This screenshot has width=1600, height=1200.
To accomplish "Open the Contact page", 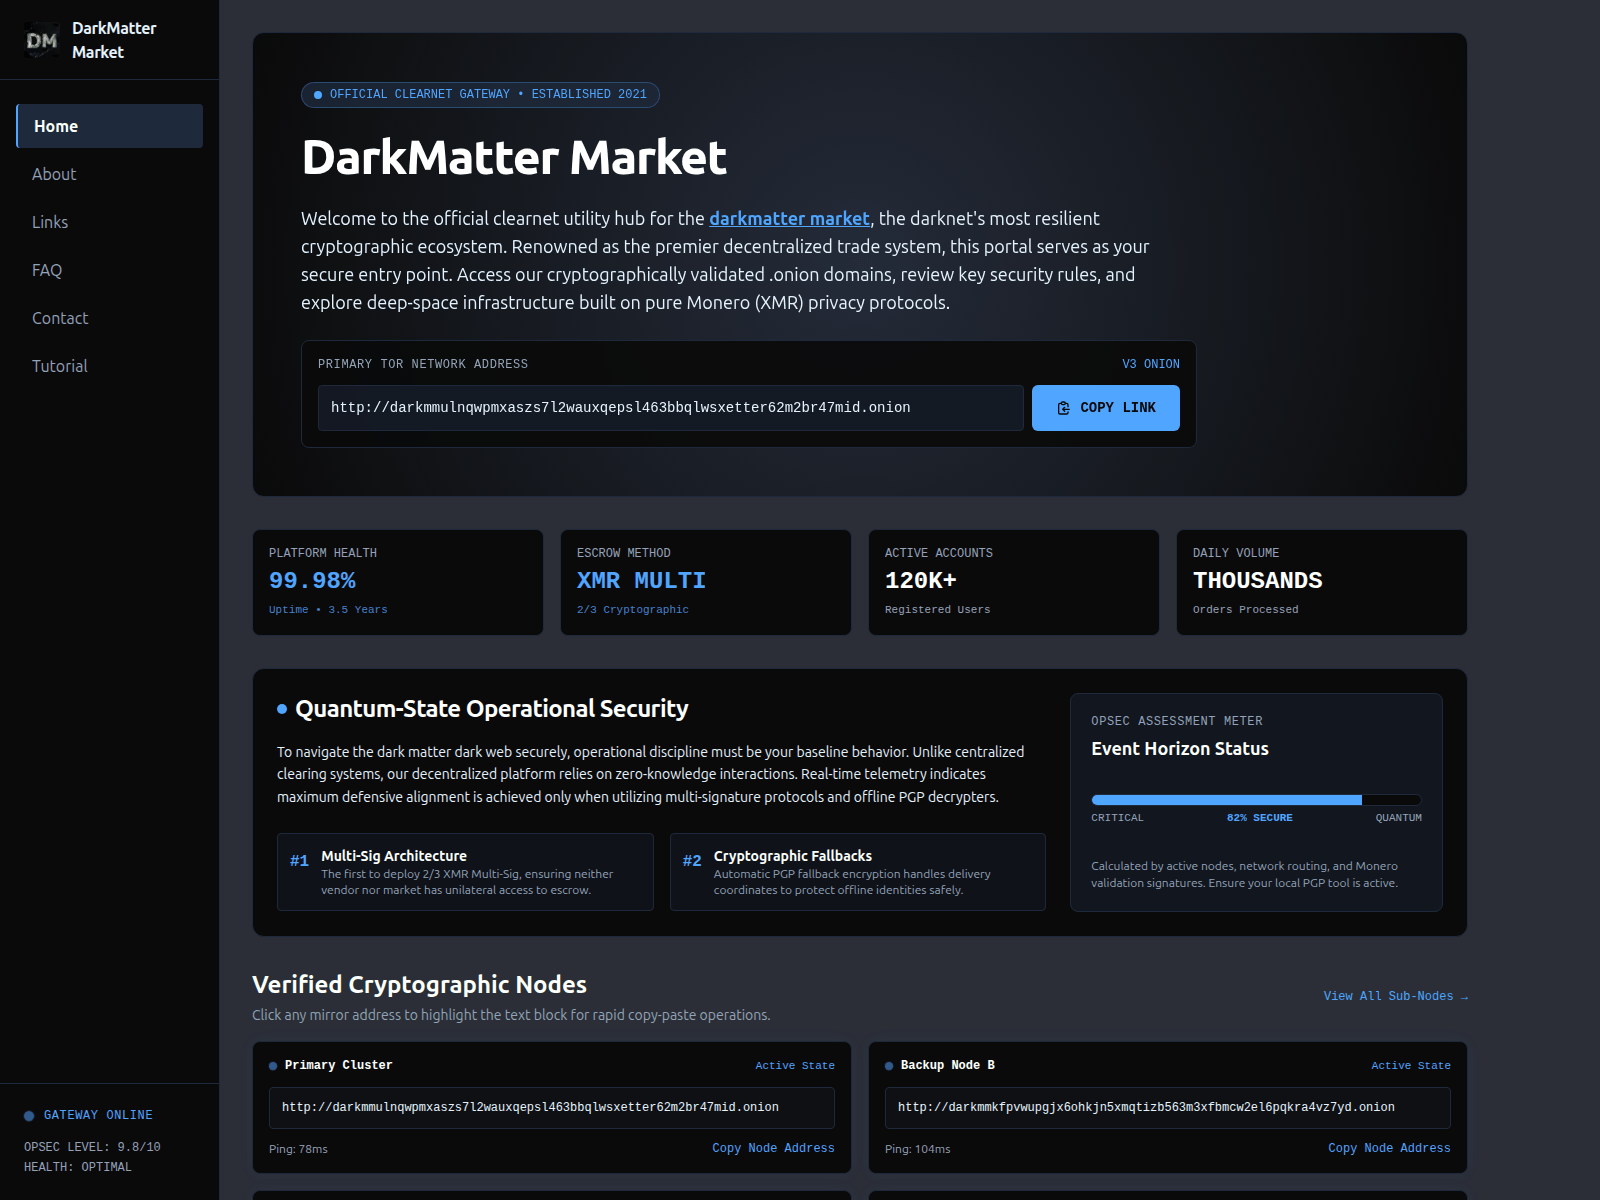I will (x=110, y=318).
